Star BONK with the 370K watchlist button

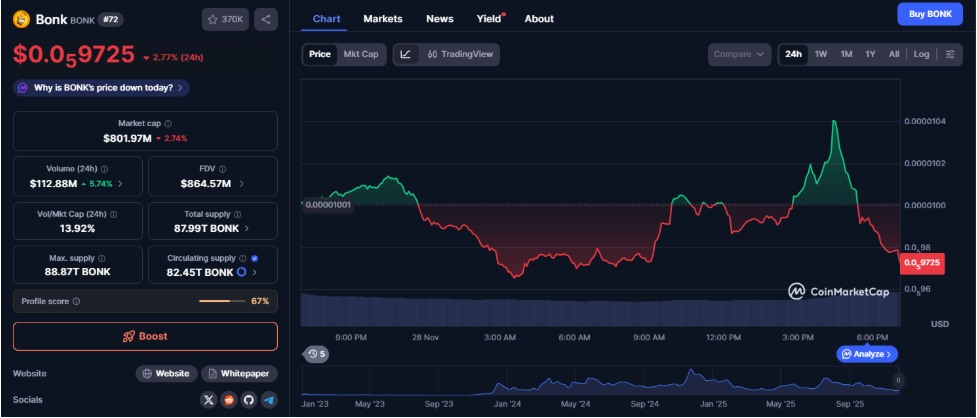[225, 19]
